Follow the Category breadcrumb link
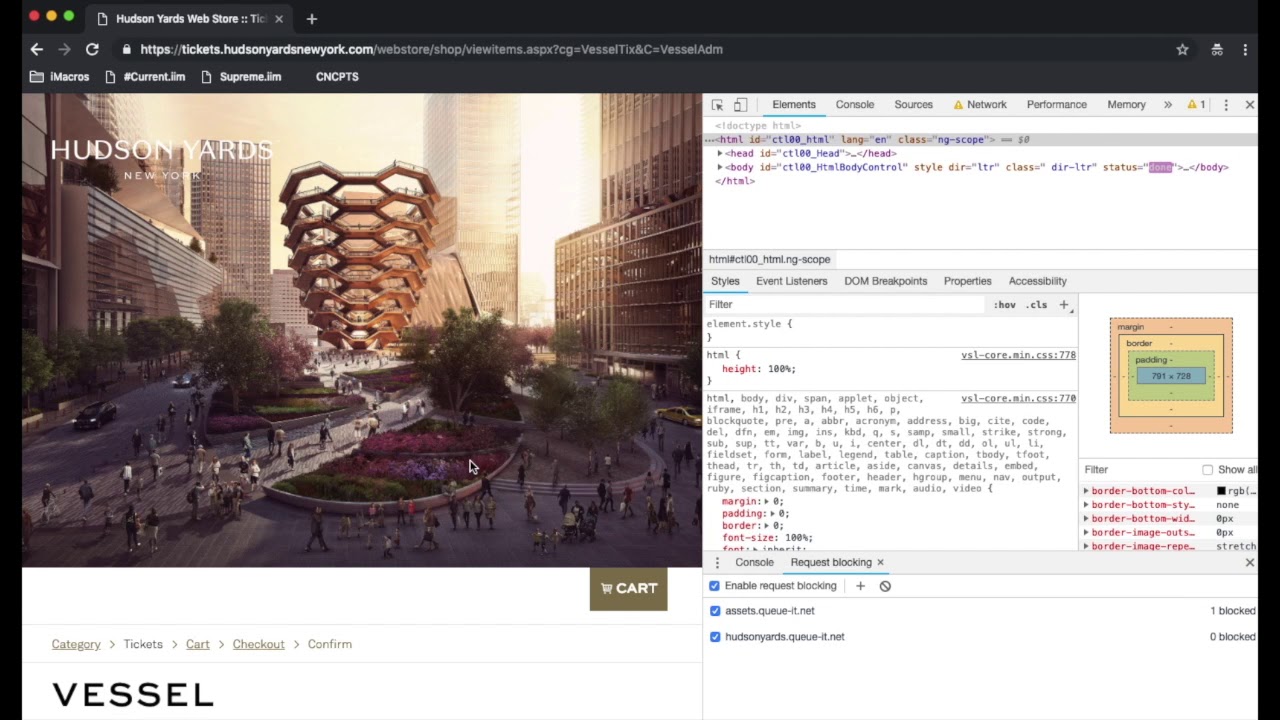 [x=76, y=645]
